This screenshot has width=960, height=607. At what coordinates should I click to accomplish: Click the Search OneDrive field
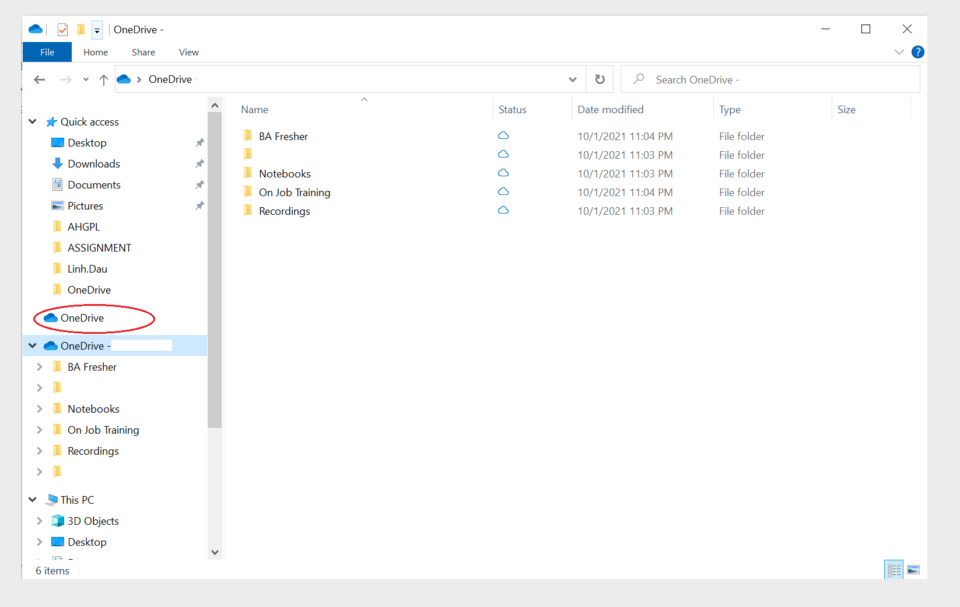770,80
